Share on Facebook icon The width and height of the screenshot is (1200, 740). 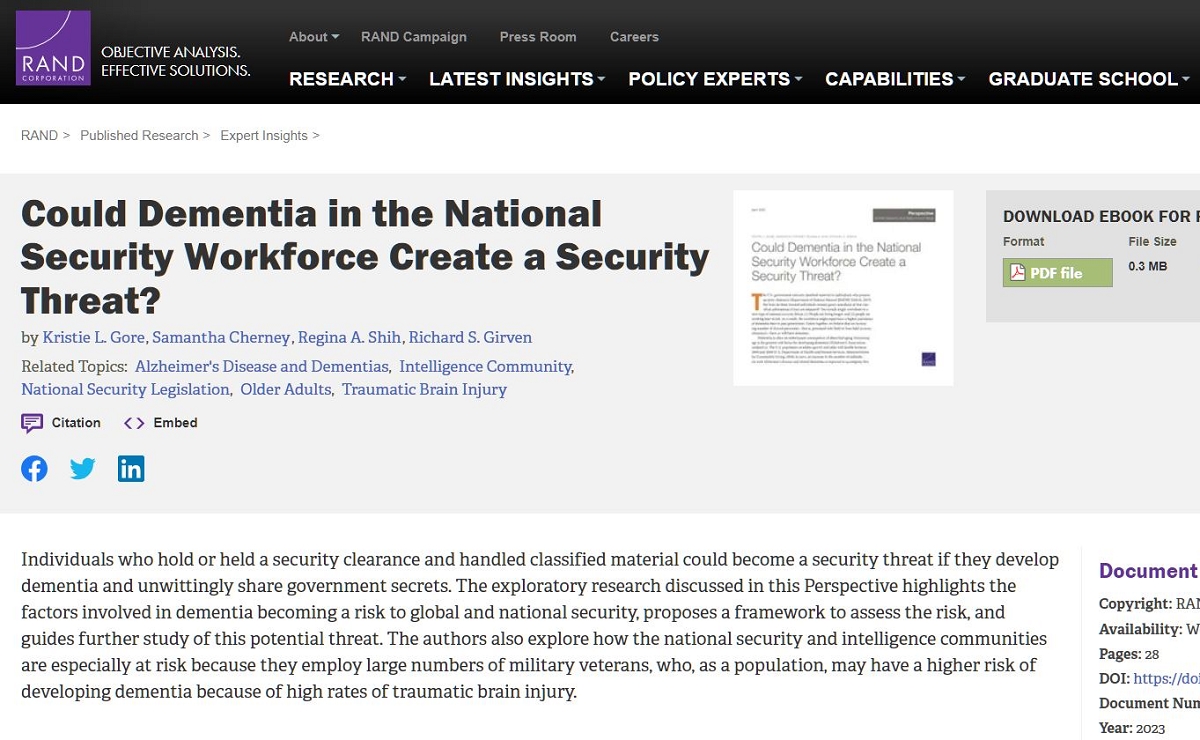click(x=34, y=468)
